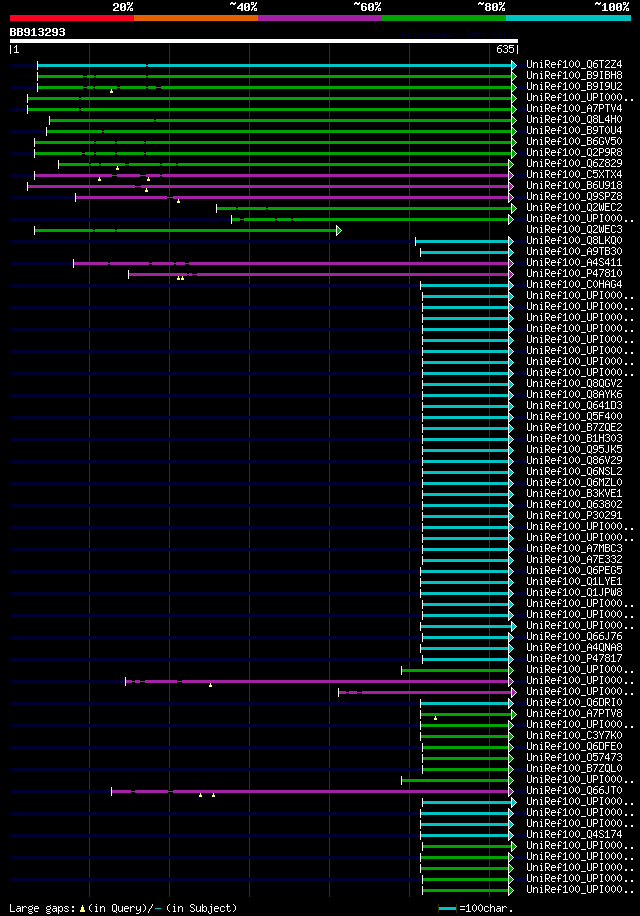This screenshot has width=640, height=916.
Task: Select the UniRef100_B7ZQE2 label
Action: coord(574,427)
